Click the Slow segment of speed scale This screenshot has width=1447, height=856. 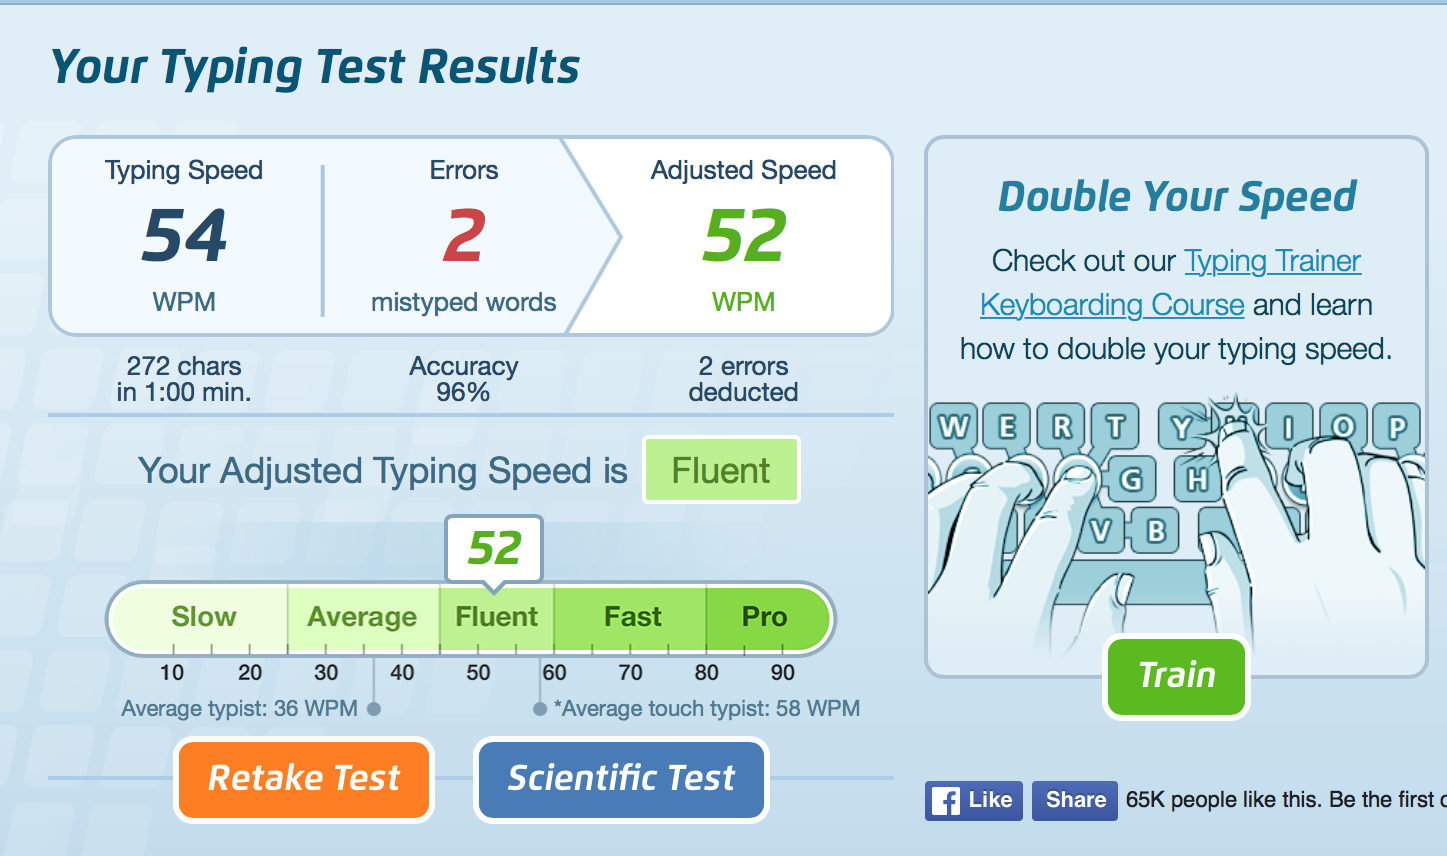coord(203,617)
